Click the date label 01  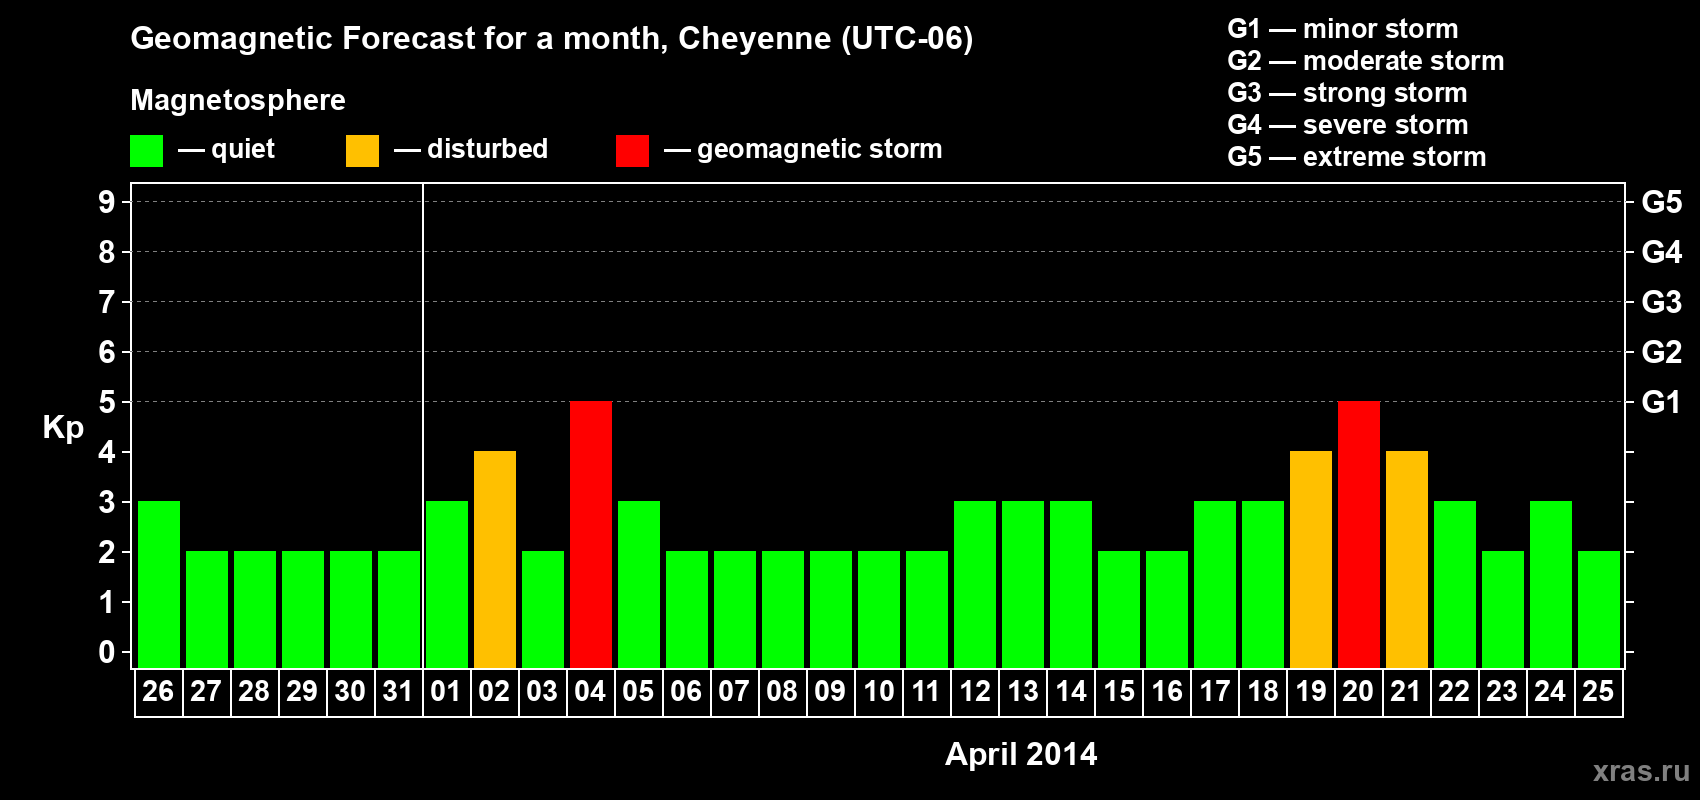coord(446,691)
